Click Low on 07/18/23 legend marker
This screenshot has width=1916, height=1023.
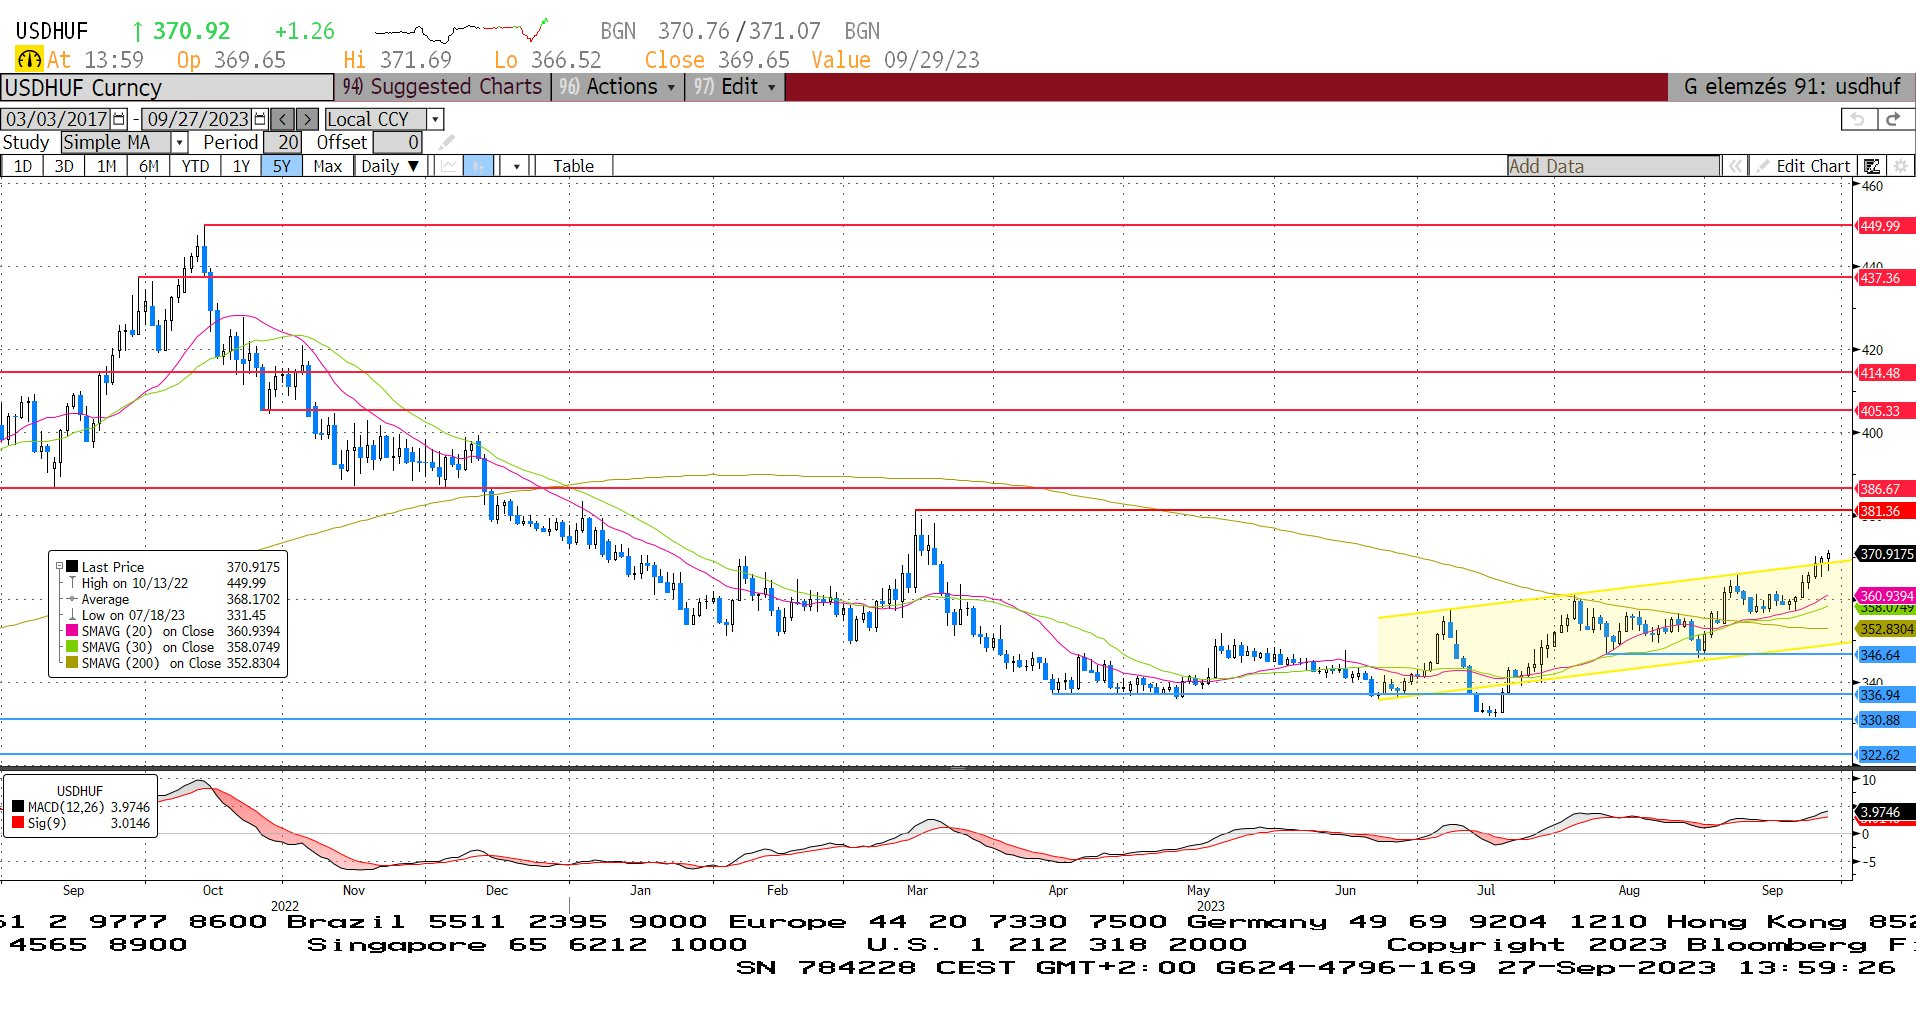(x=72, y=615)
